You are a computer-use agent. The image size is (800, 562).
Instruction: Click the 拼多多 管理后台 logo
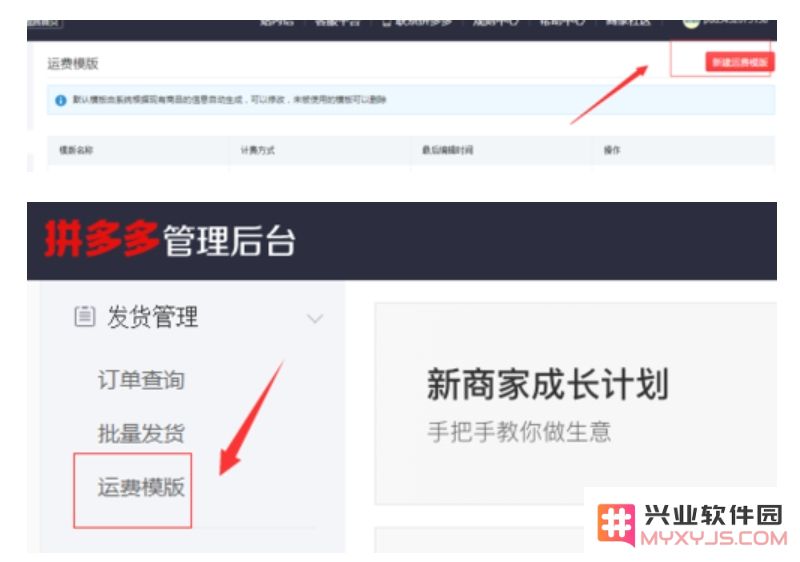[x=169, y=240]
